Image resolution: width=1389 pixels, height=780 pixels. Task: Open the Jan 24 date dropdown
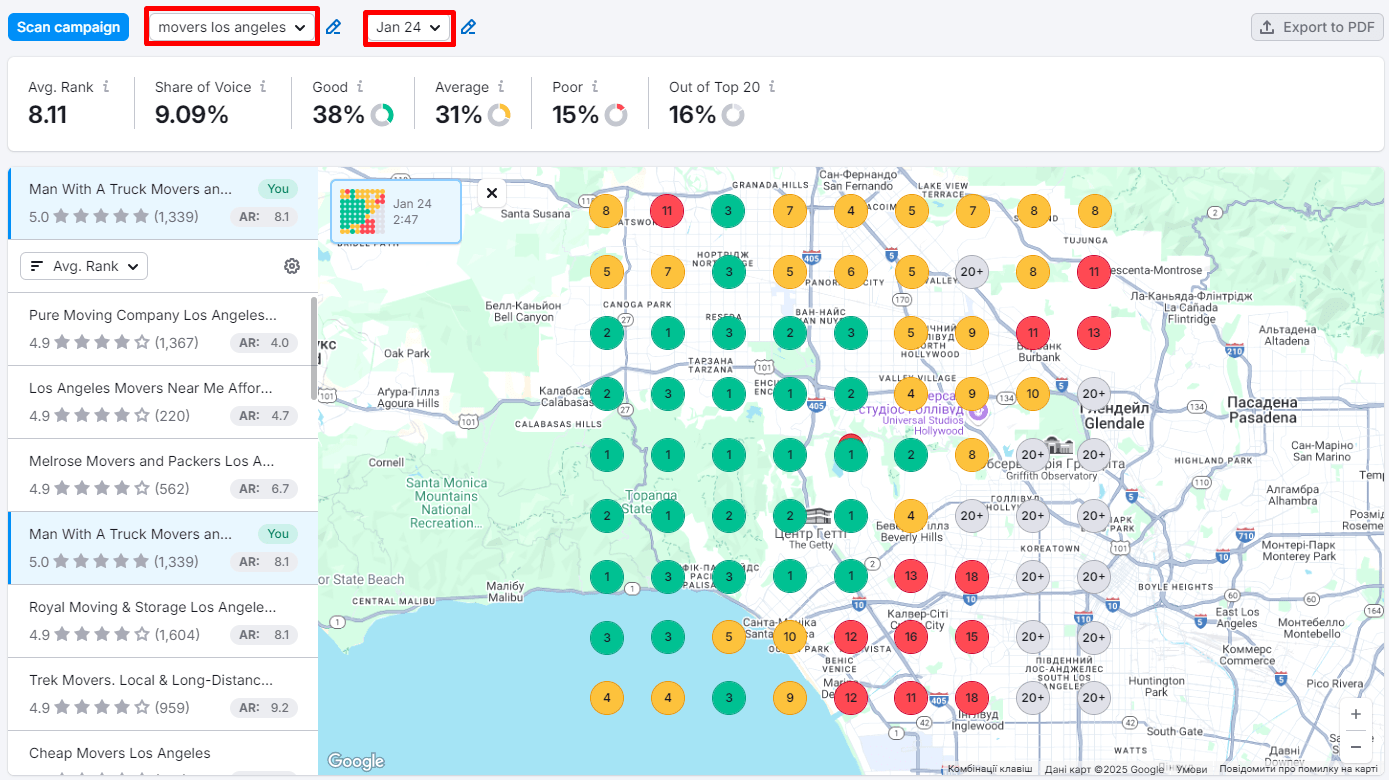[x=409, y=27]
